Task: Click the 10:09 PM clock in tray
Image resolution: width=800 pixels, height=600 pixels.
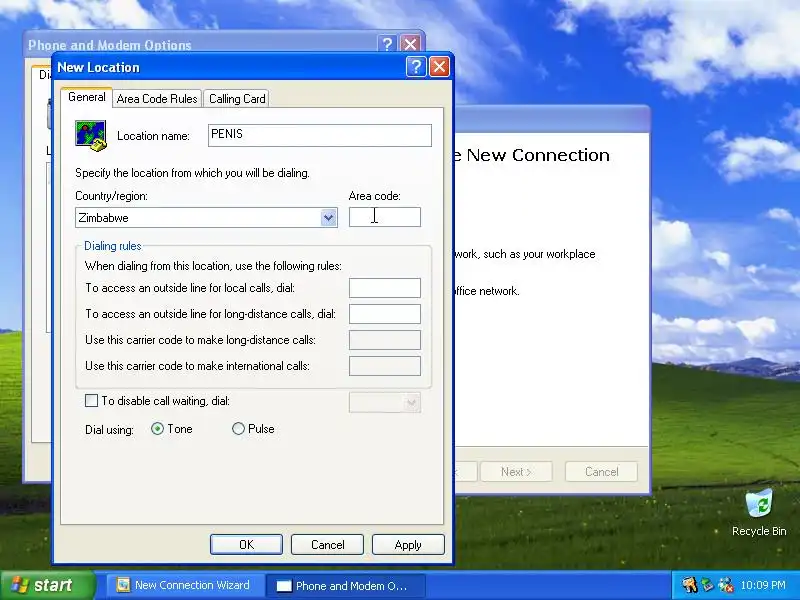Action: [763, 585]
